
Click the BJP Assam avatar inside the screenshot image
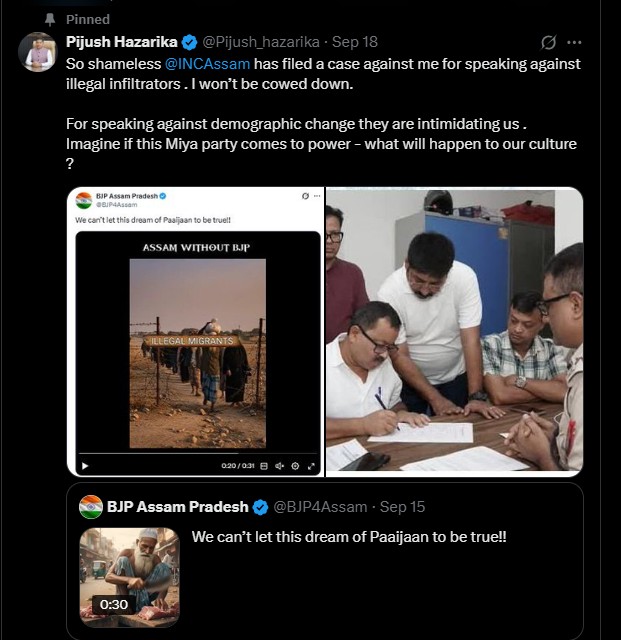point(84,201)
